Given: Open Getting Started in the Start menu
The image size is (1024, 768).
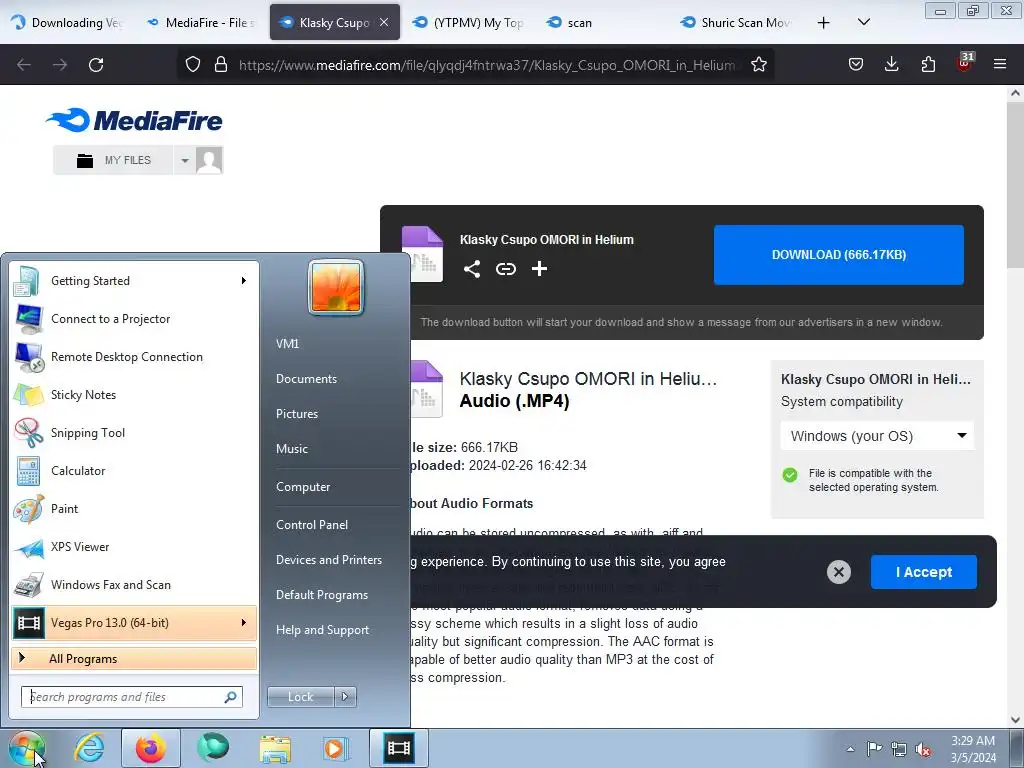Looking at the screenshot, I should coord(134,281).
